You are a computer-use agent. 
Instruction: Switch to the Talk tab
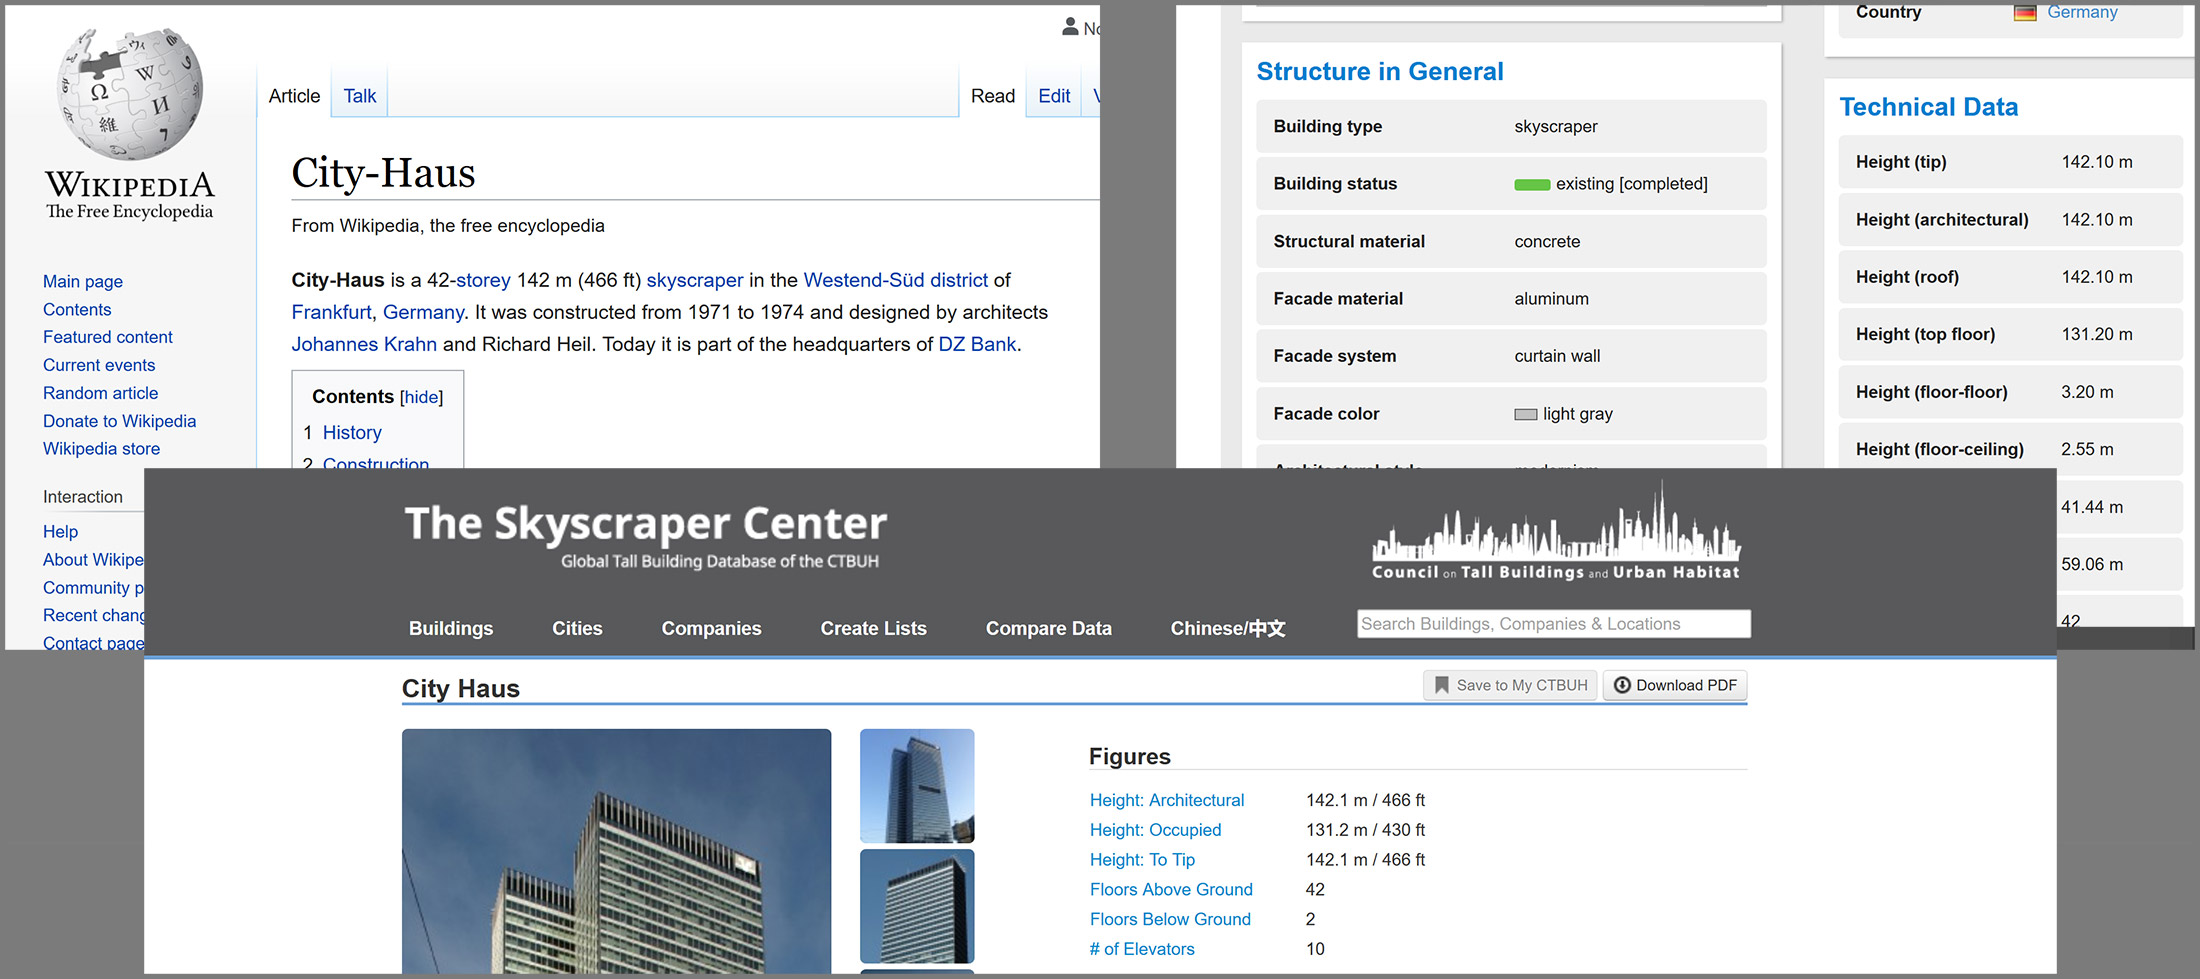tap(359, 95)
